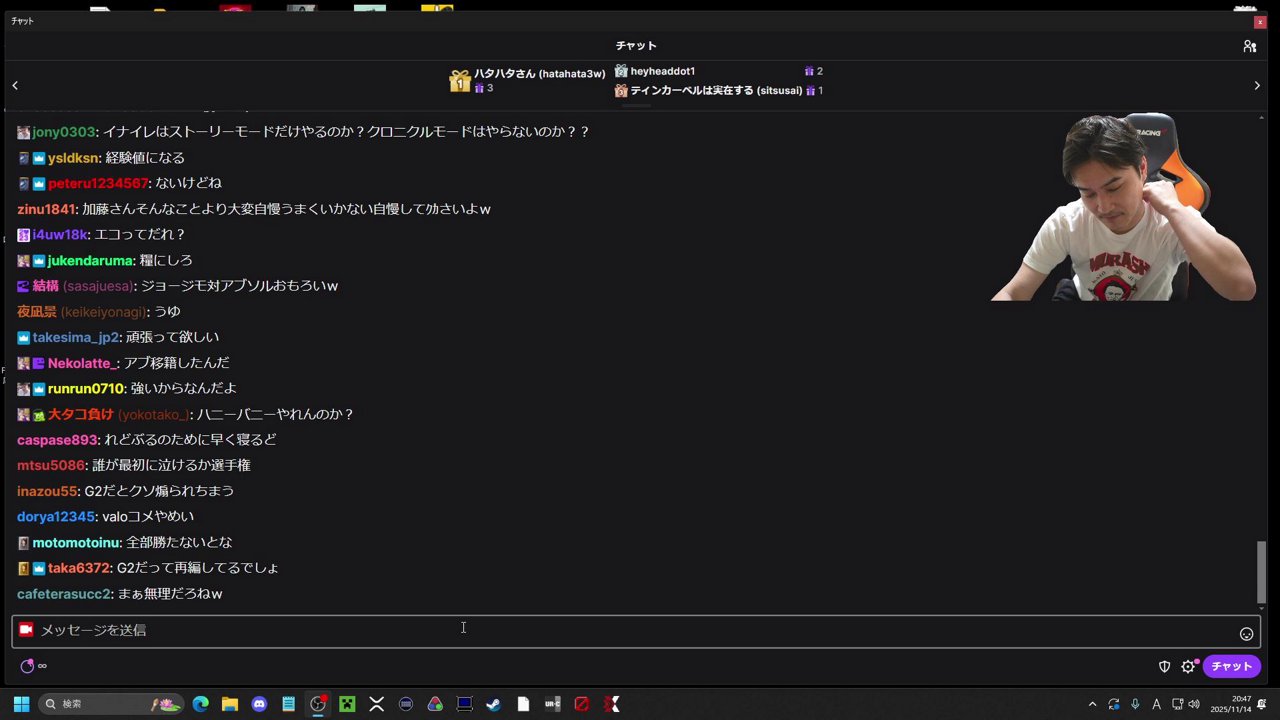Collapse the chat with the left chevron

(15, 85)
